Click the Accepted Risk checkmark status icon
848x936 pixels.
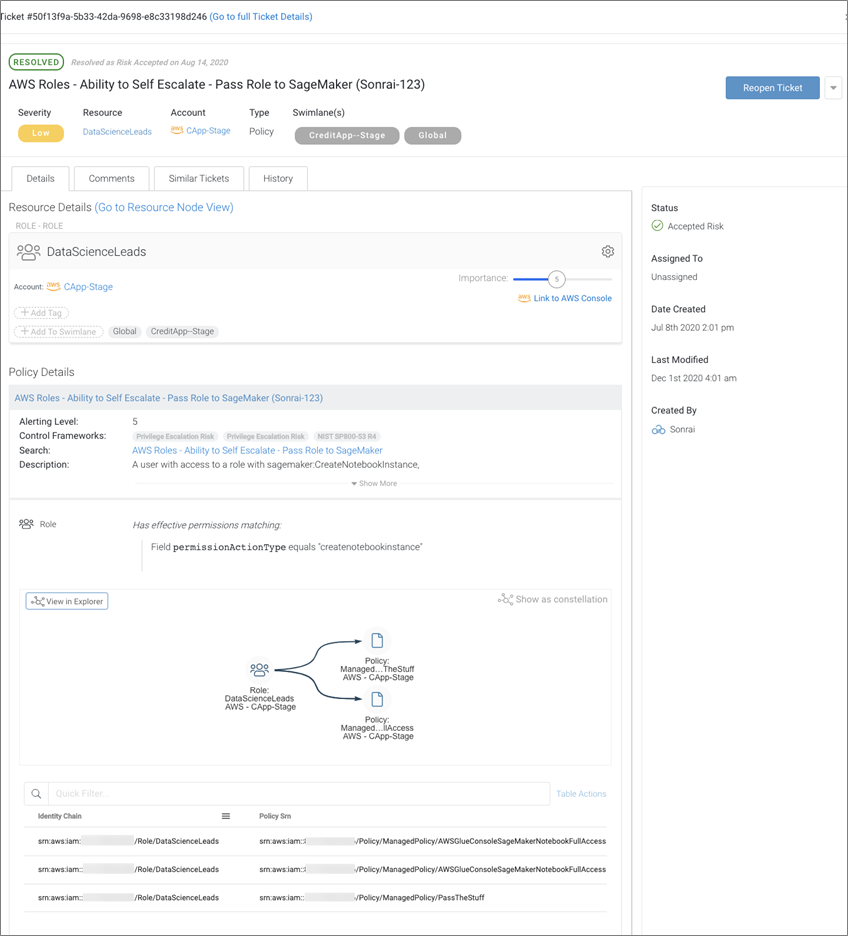pos(657,226)
